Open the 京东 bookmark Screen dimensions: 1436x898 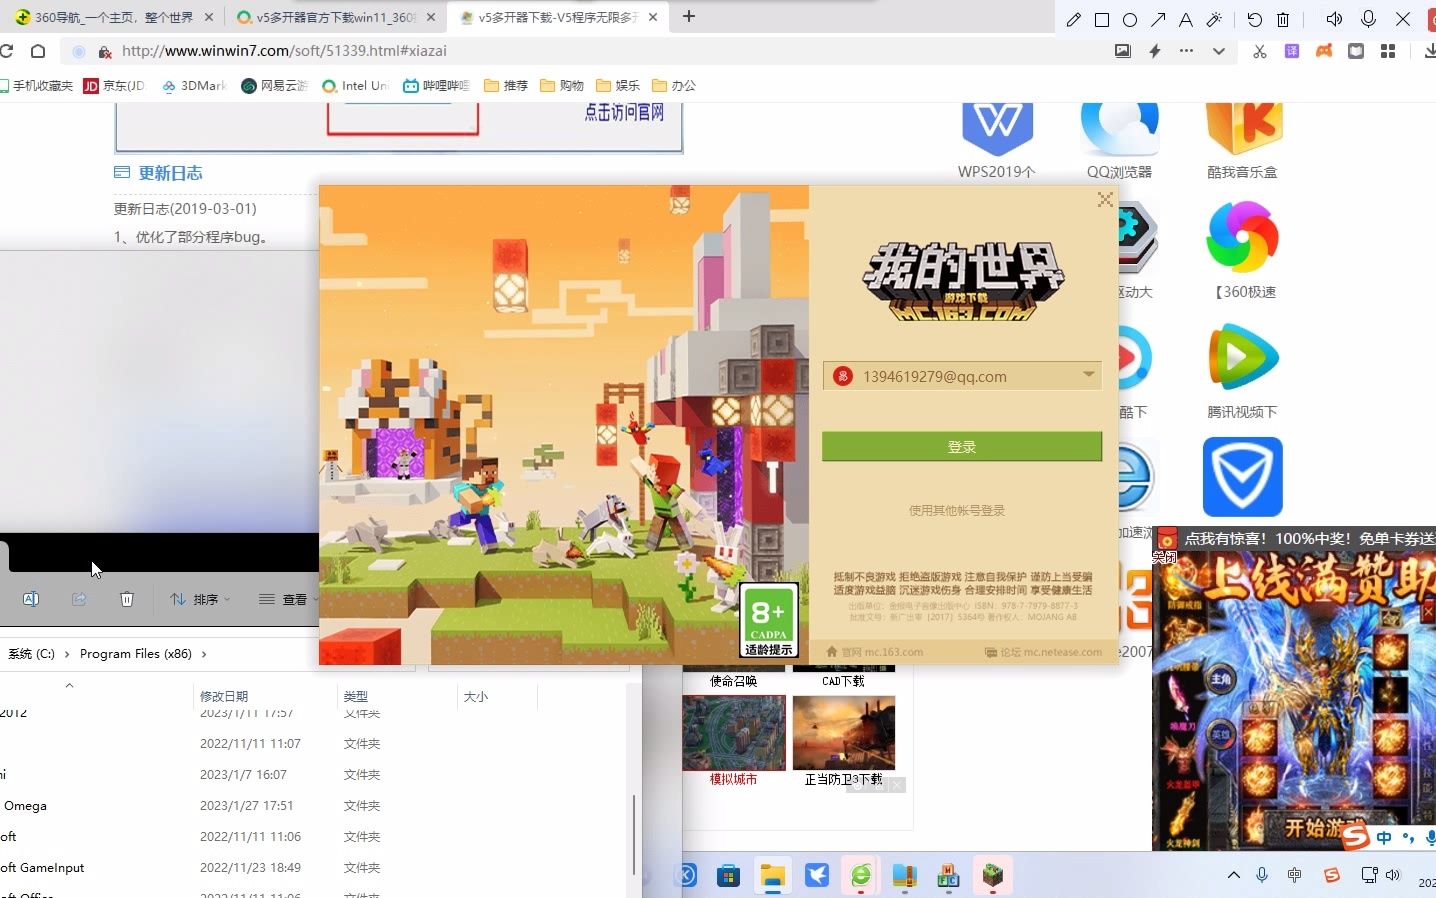pyautogui.click(x=114, y=86)
